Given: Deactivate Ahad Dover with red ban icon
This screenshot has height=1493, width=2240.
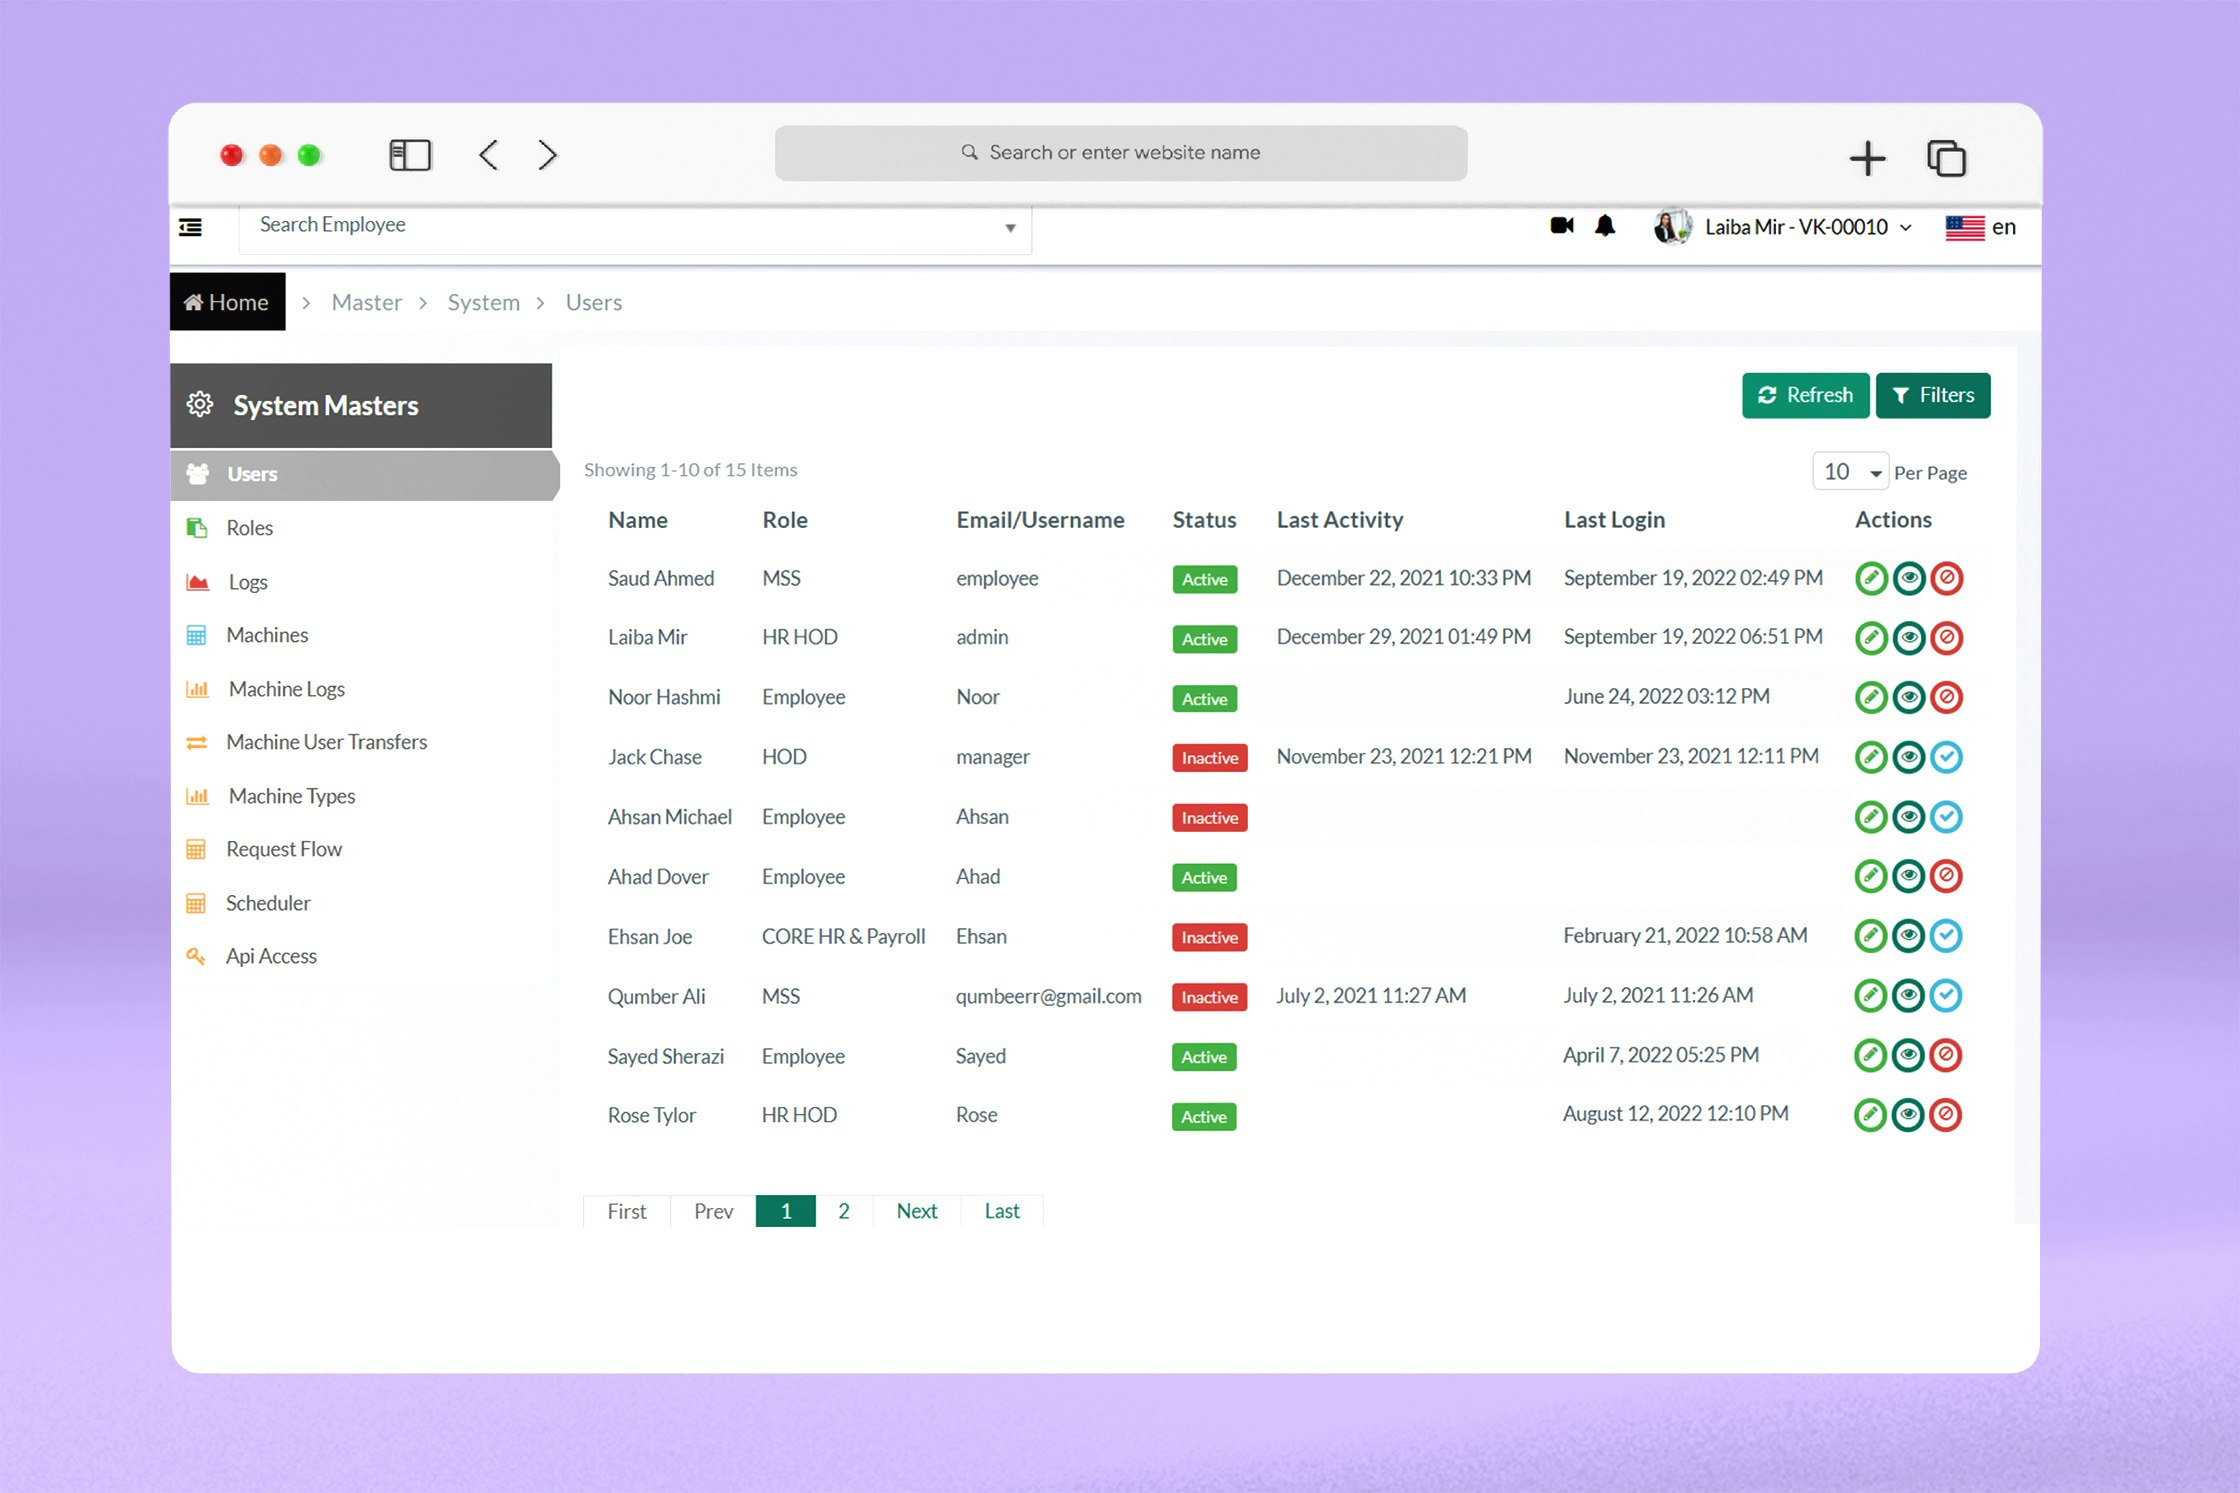Looking at the screenshot, I should click(x=1947, y=876).
